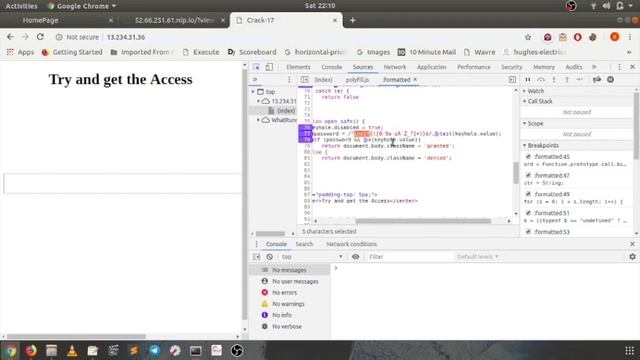This screenshot has height=360, width=640.
Task: Open the Opera-style red extension icon
Action: click(x=578, y=37)
